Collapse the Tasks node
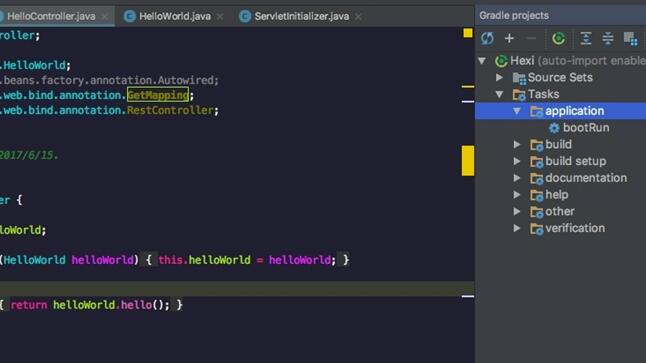646x363 pixels. click(x=499, y=94)
